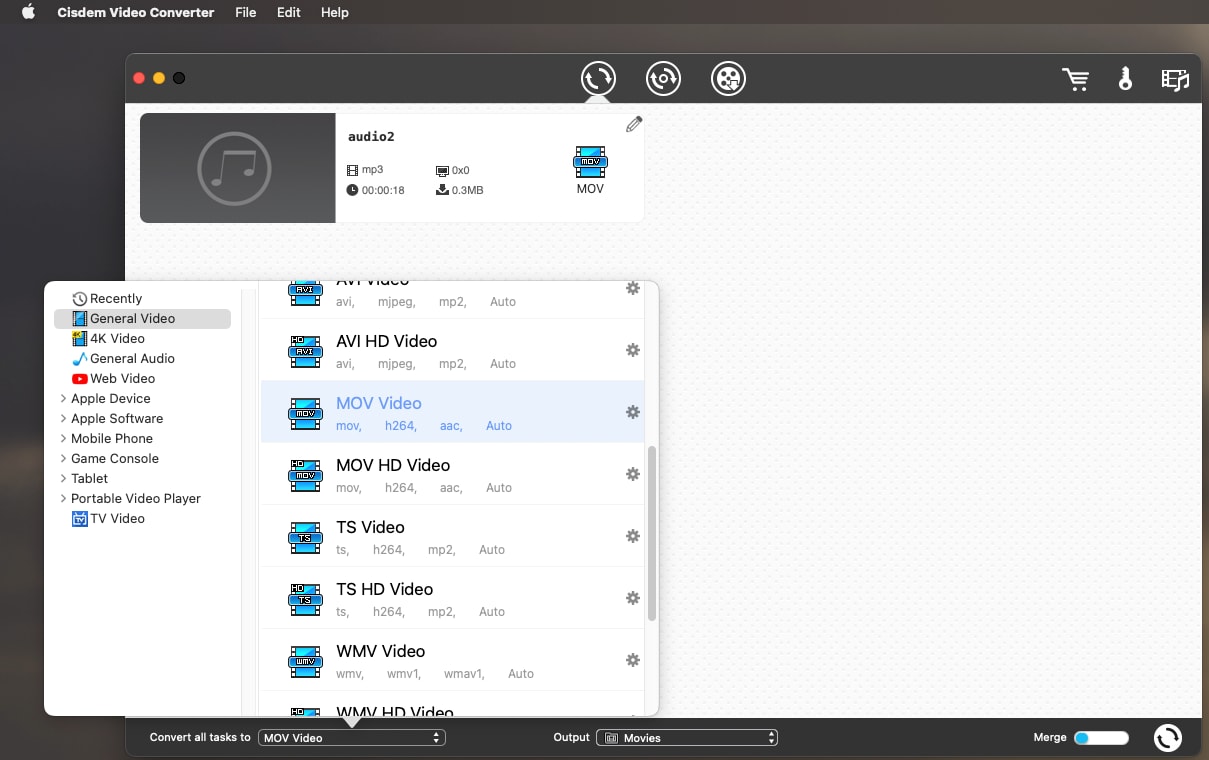Open the File menu
Viewport: 1209px width, 760px height.
[245, 12]
